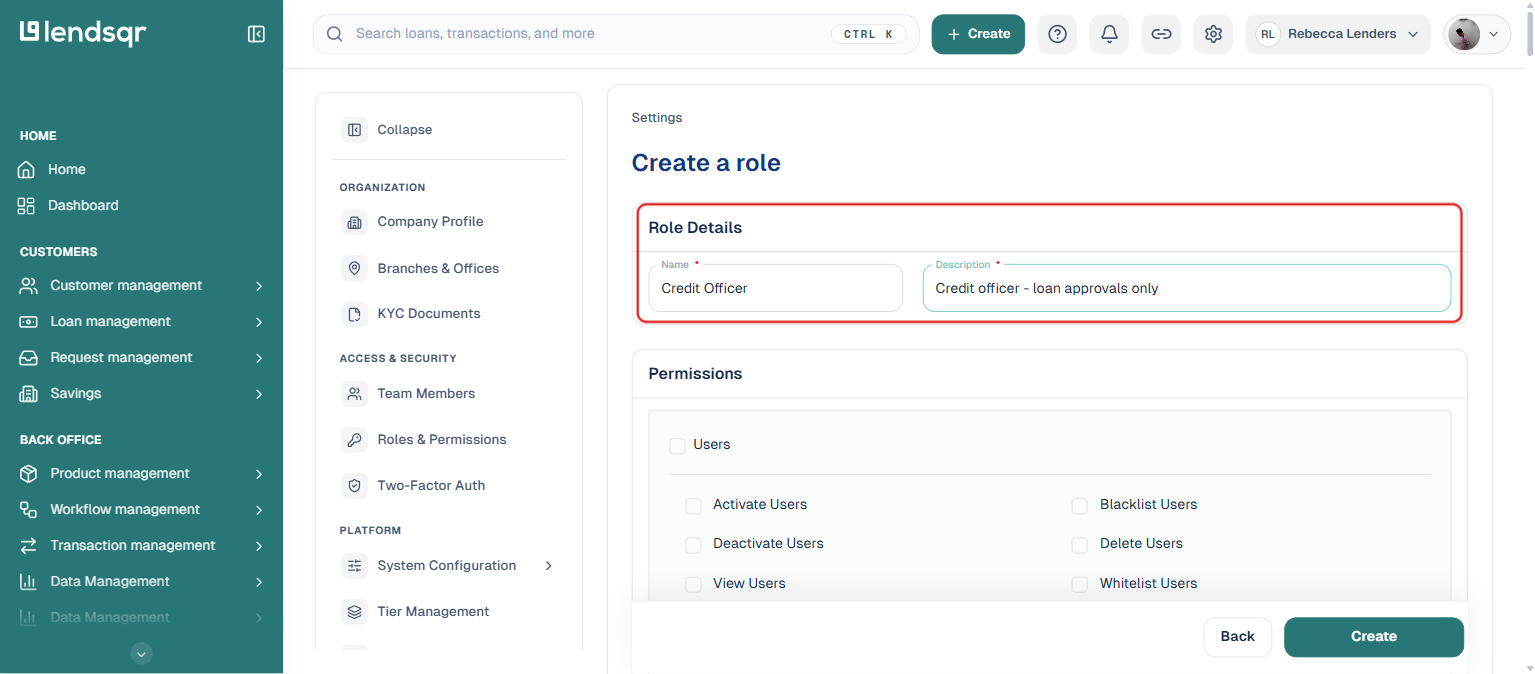1535x674 pixels.
Task: Click the Branches & Offices pin icon
Action: tap(354, 268)
